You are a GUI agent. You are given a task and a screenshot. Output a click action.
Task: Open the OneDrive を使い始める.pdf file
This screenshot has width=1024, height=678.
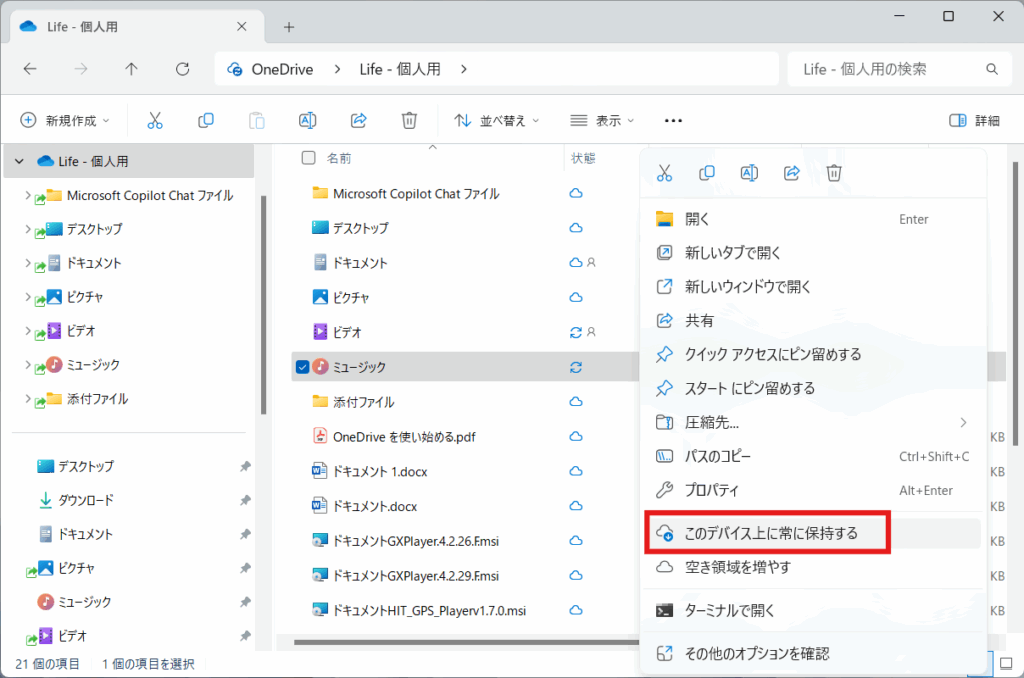[402, 436]
